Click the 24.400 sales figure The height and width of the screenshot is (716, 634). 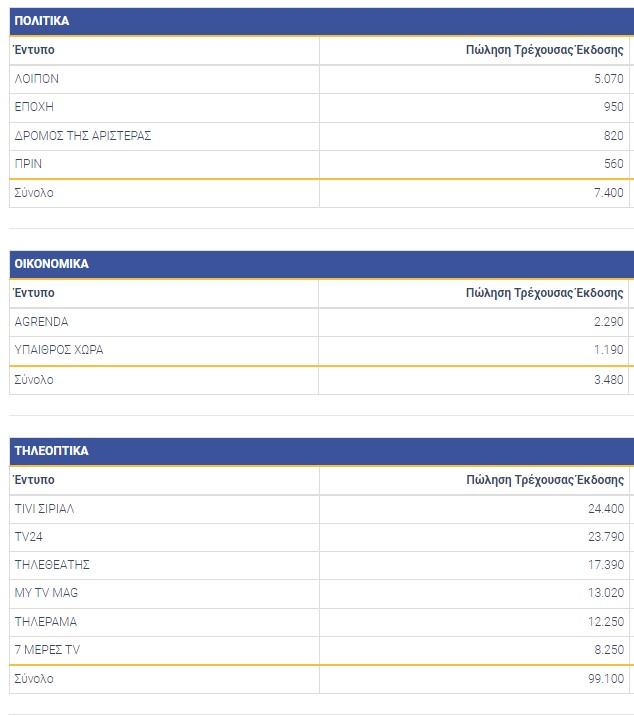pos(604,509)
